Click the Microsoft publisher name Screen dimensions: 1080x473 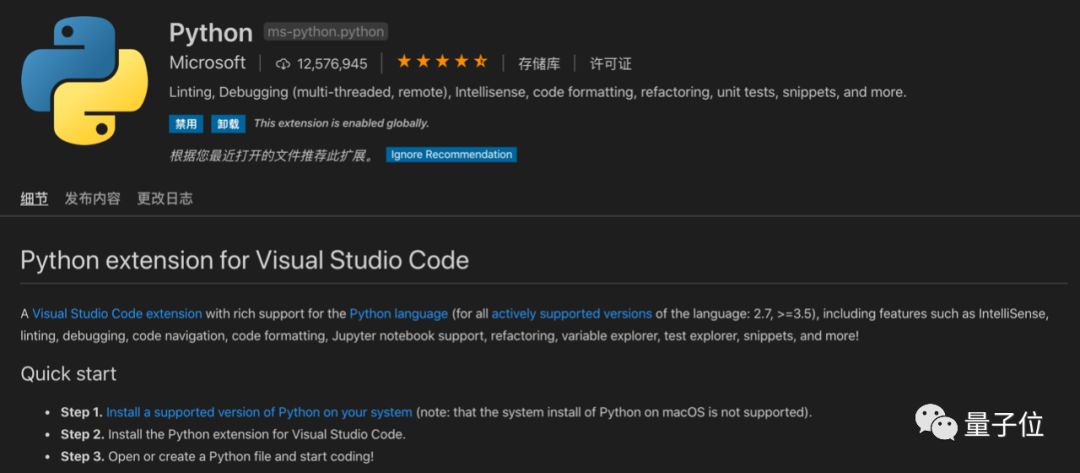pos(207,63)
